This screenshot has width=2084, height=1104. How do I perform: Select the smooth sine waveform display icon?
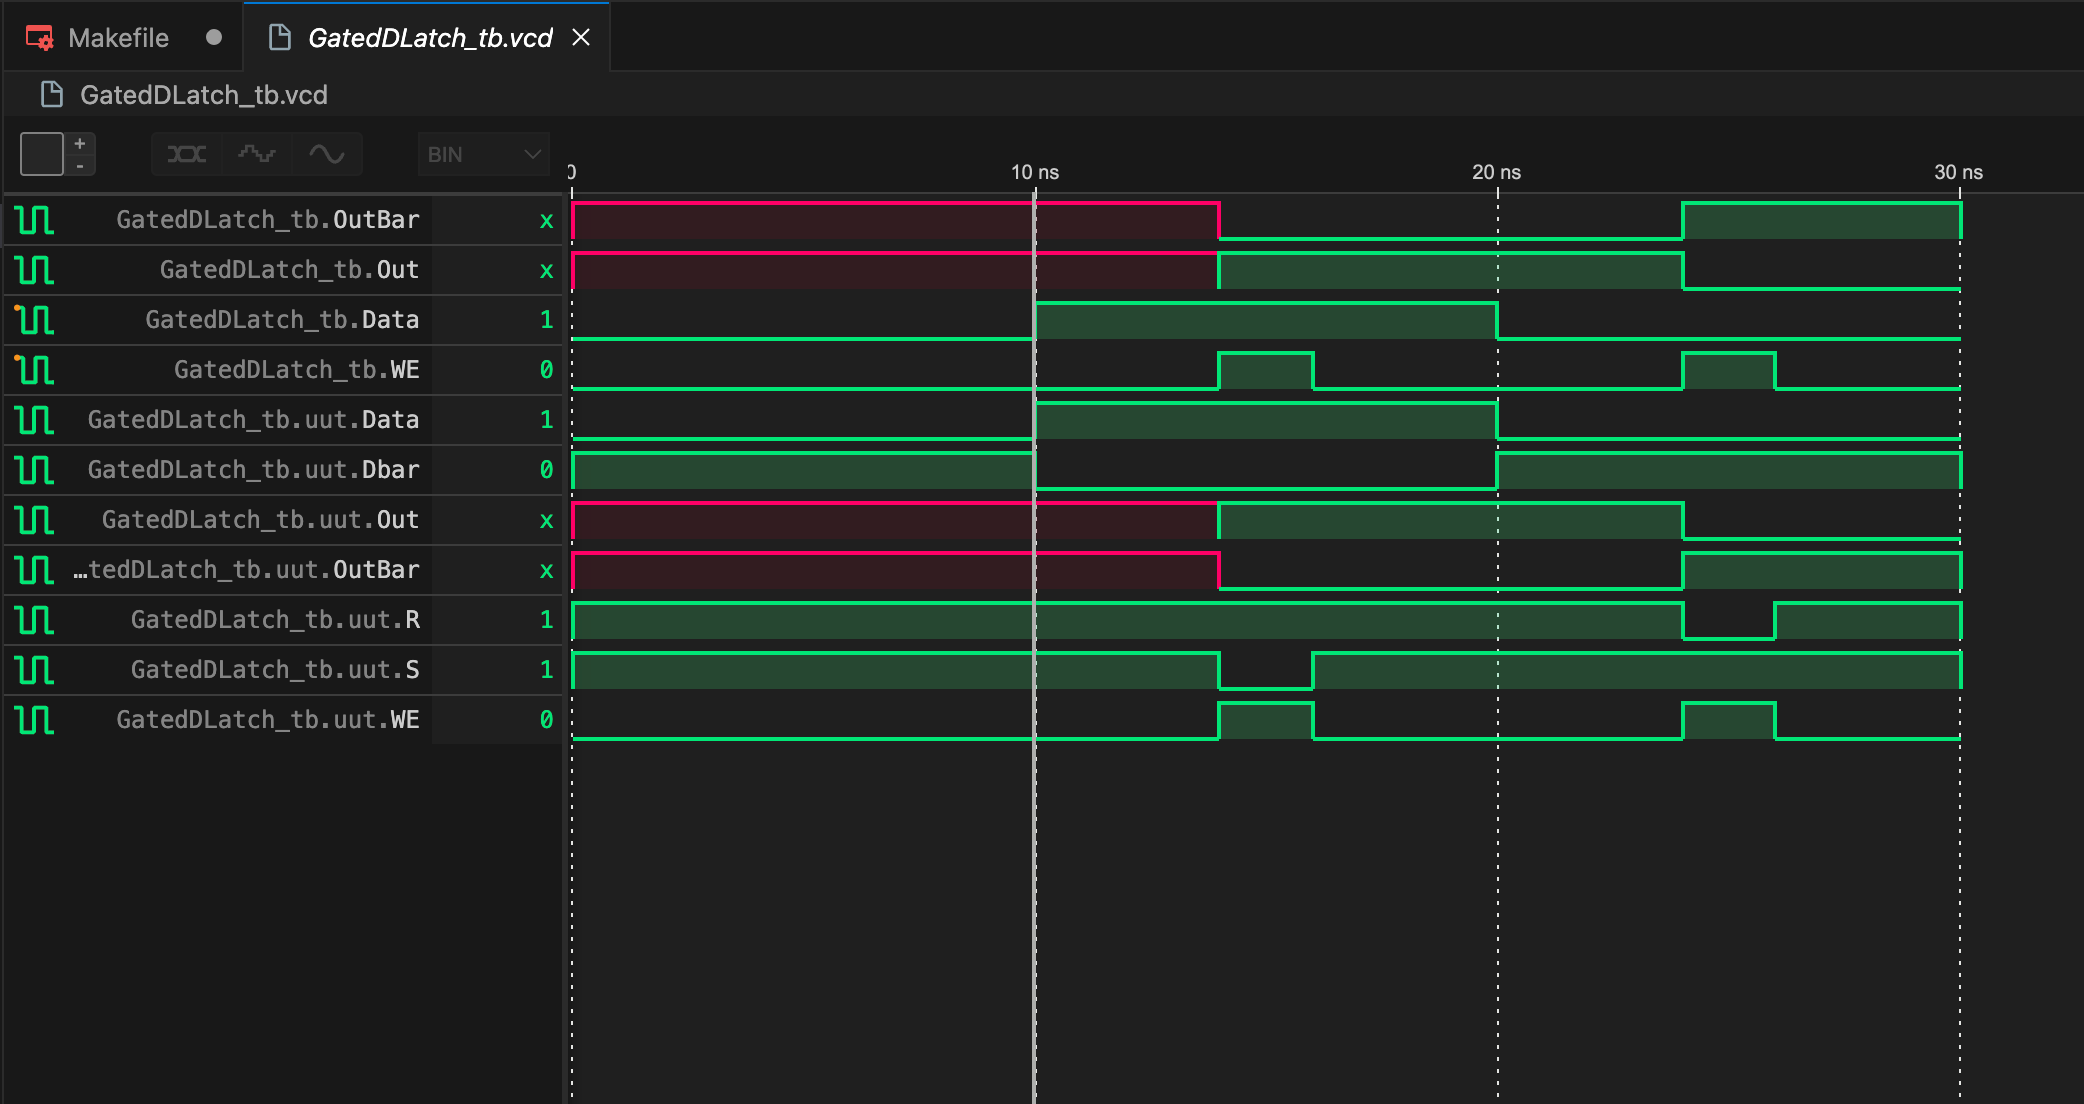pyautogui.click(x=326, y=154)
